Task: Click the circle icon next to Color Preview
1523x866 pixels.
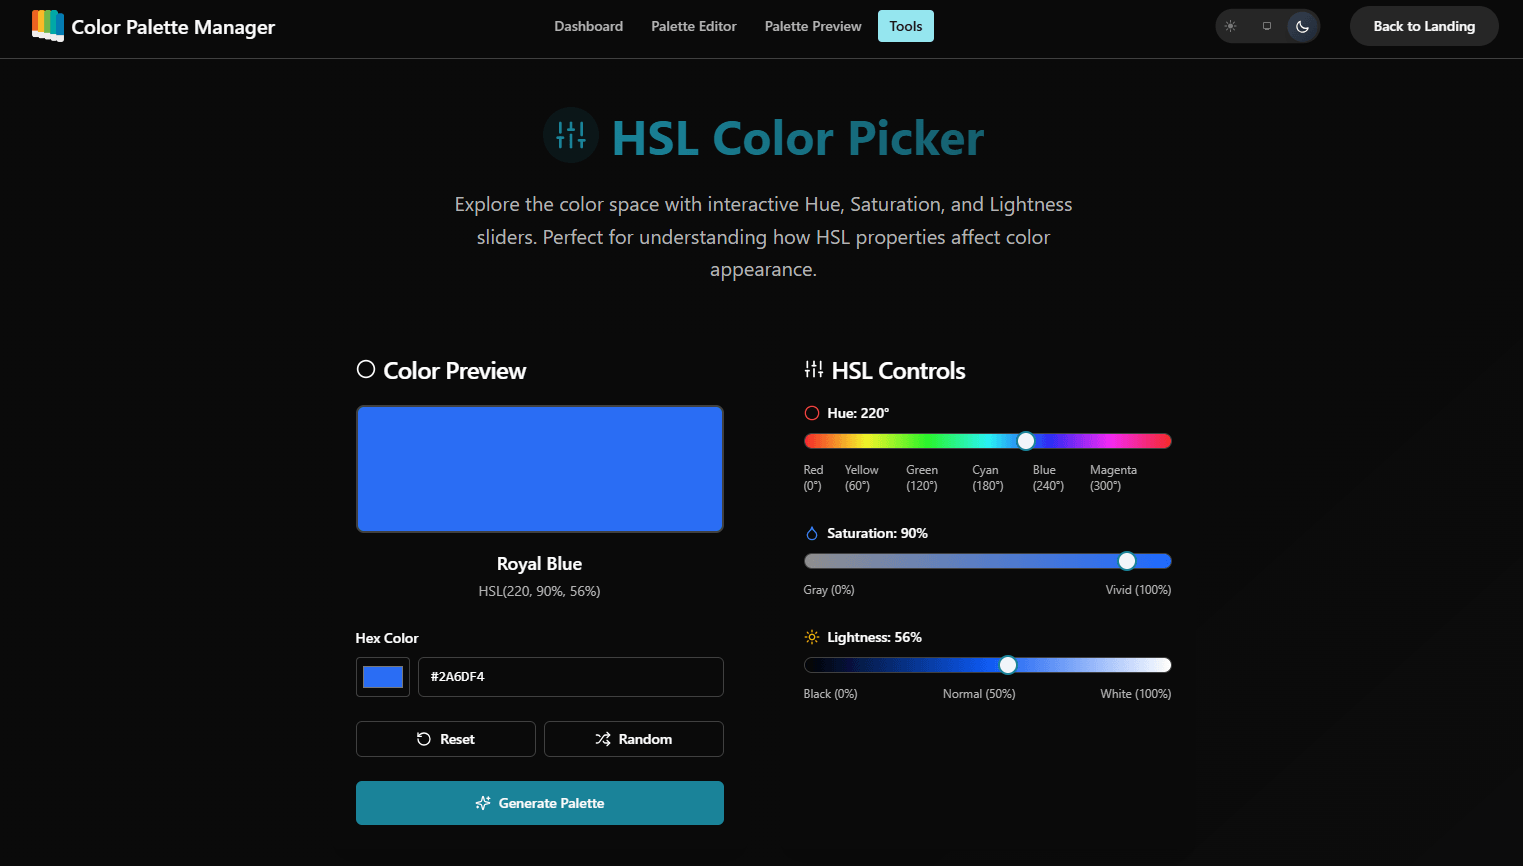Action: coord(366,370)
